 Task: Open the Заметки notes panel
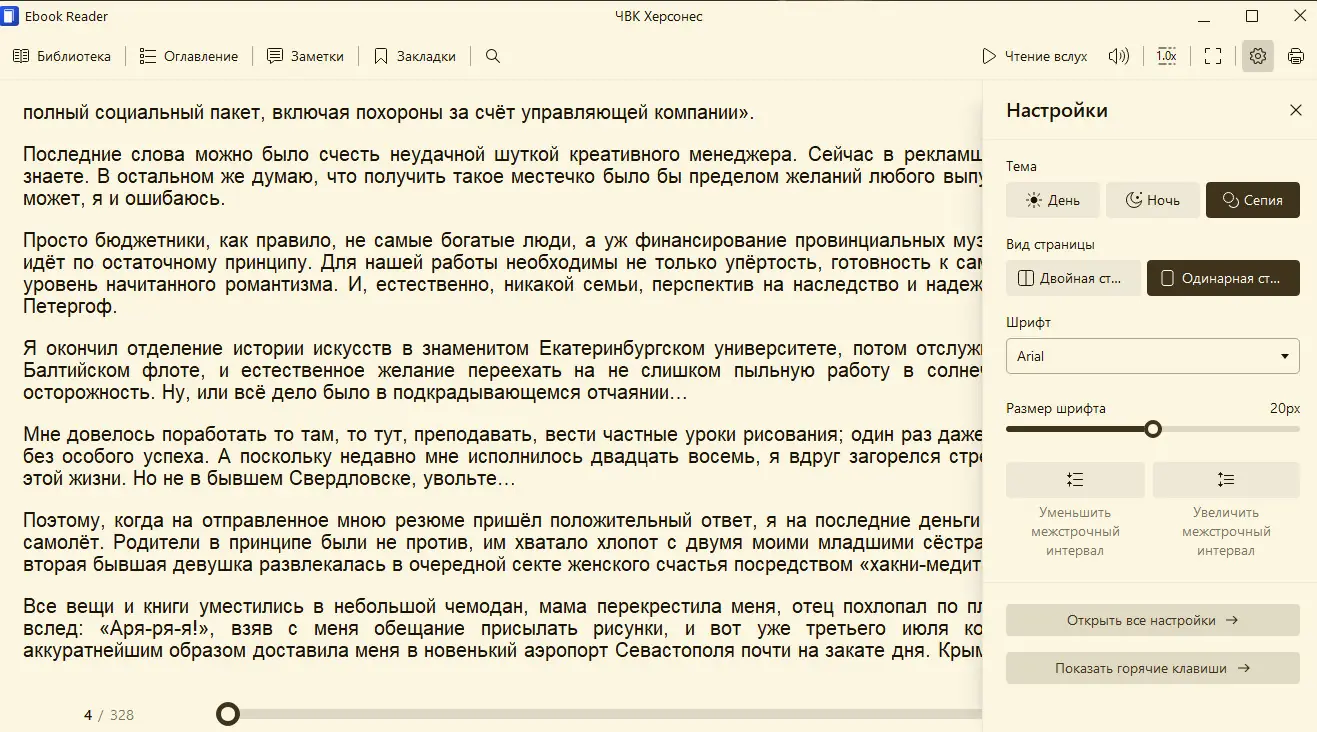pos(306,56)
